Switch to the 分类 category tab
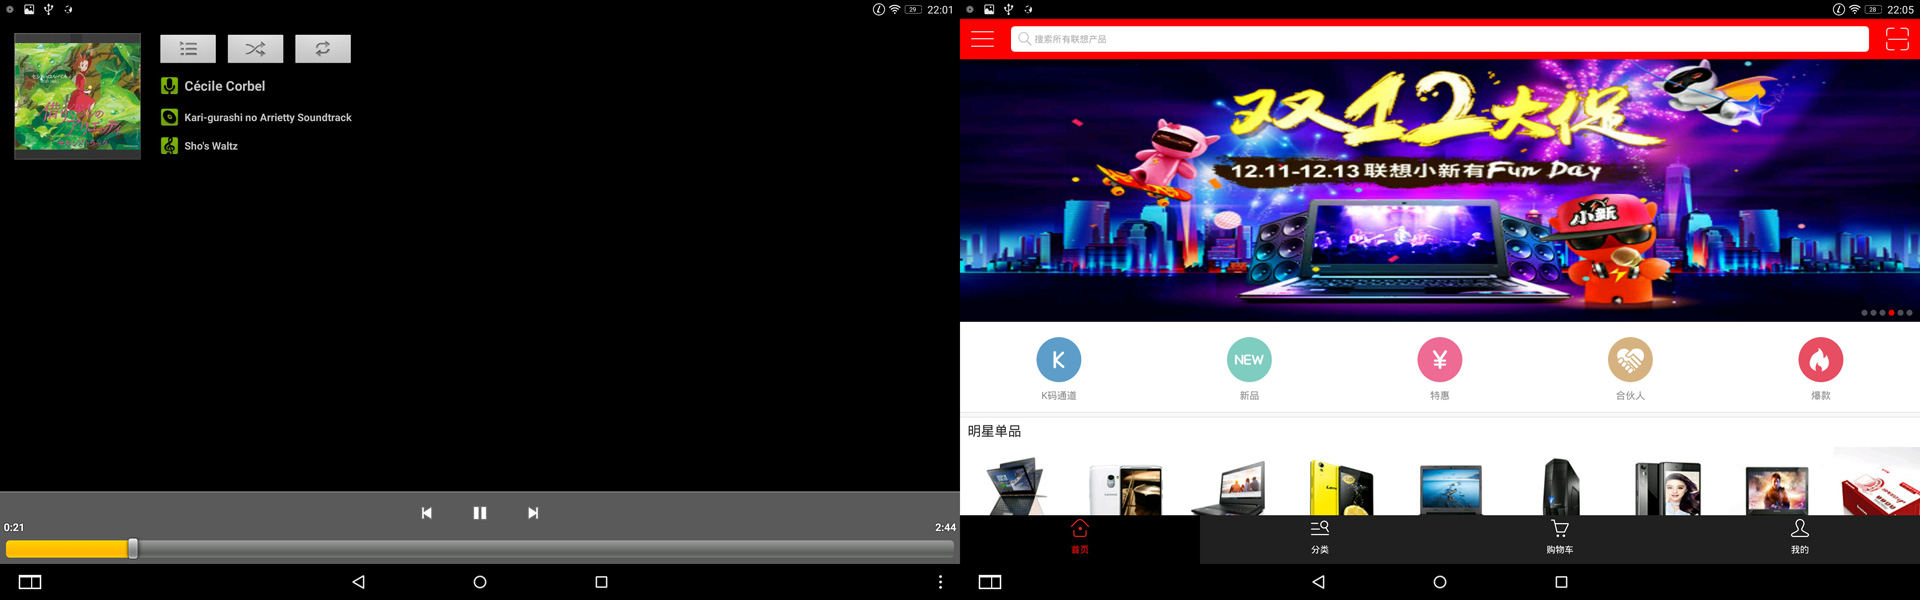1920x600 pixels. 1320,537
